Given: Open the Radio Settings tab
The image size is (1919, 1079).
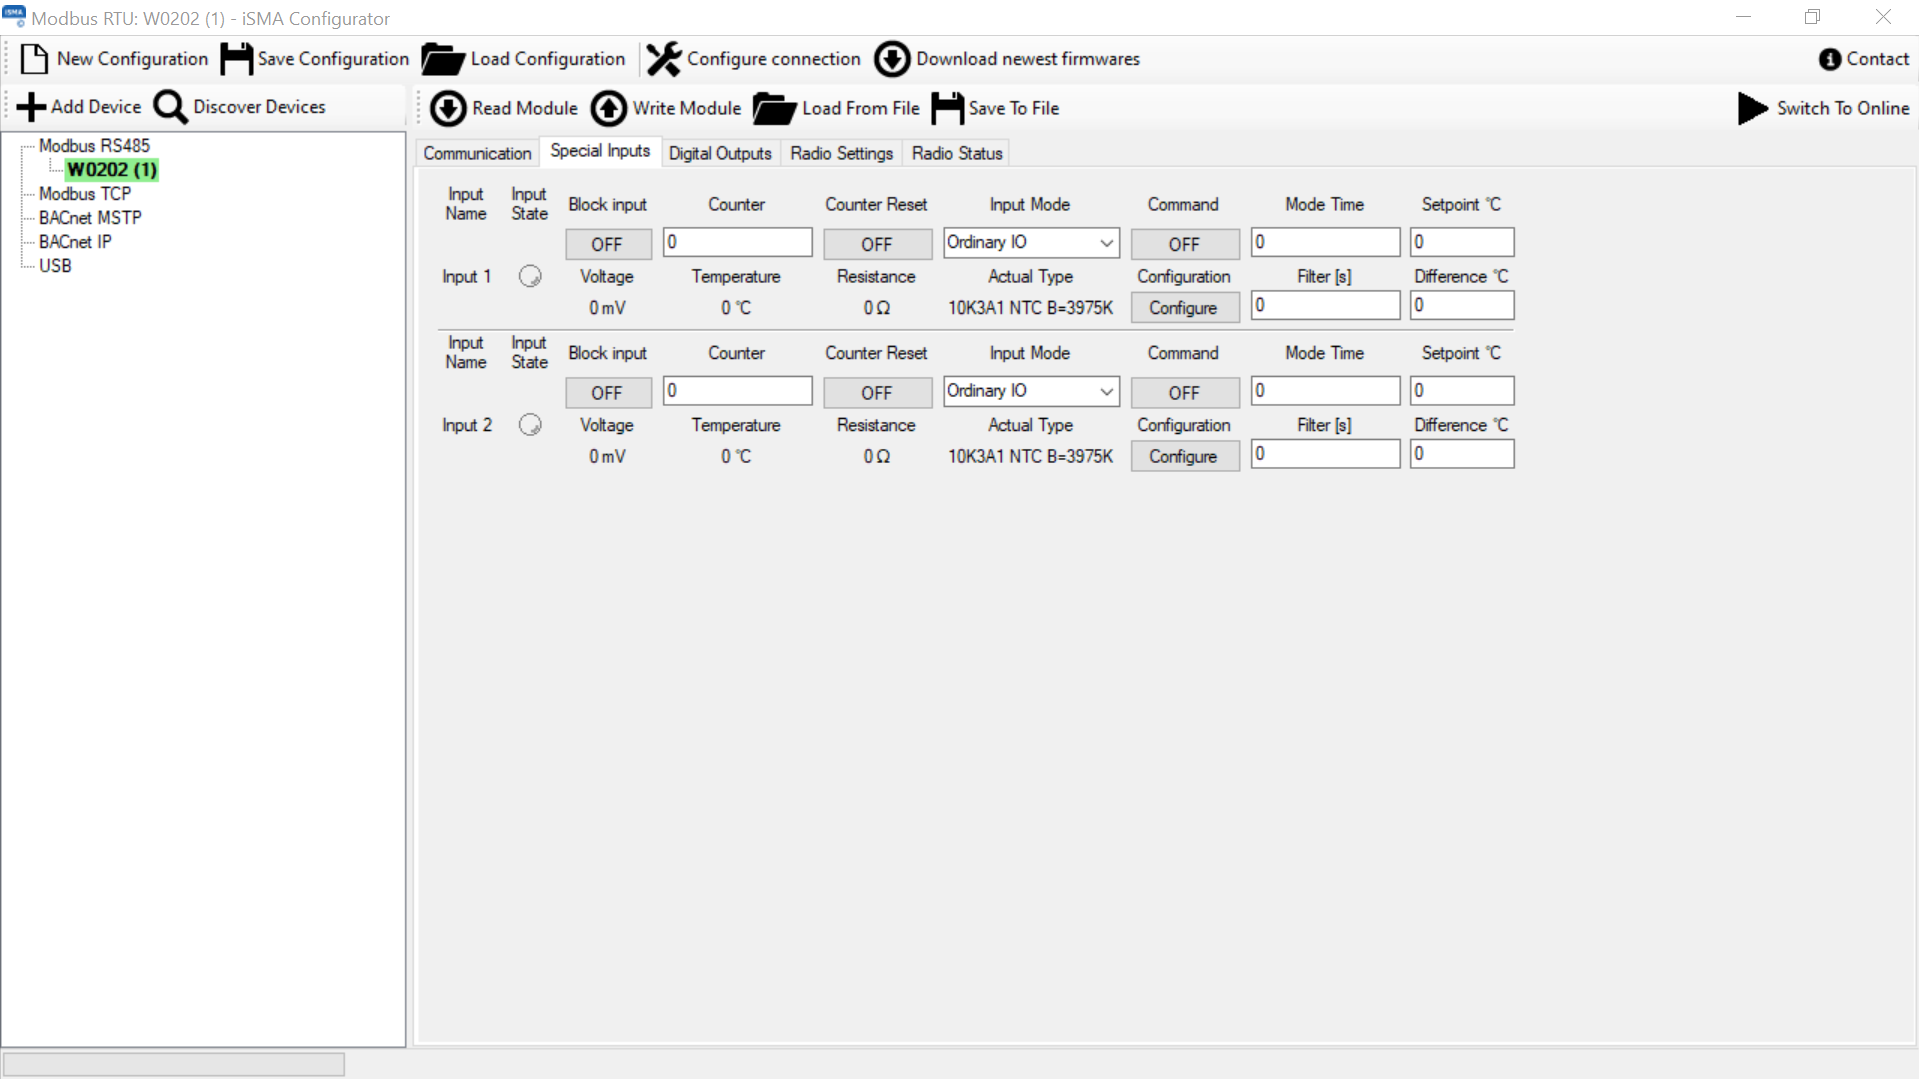Looking at the screenshot, I should (841, 153).
